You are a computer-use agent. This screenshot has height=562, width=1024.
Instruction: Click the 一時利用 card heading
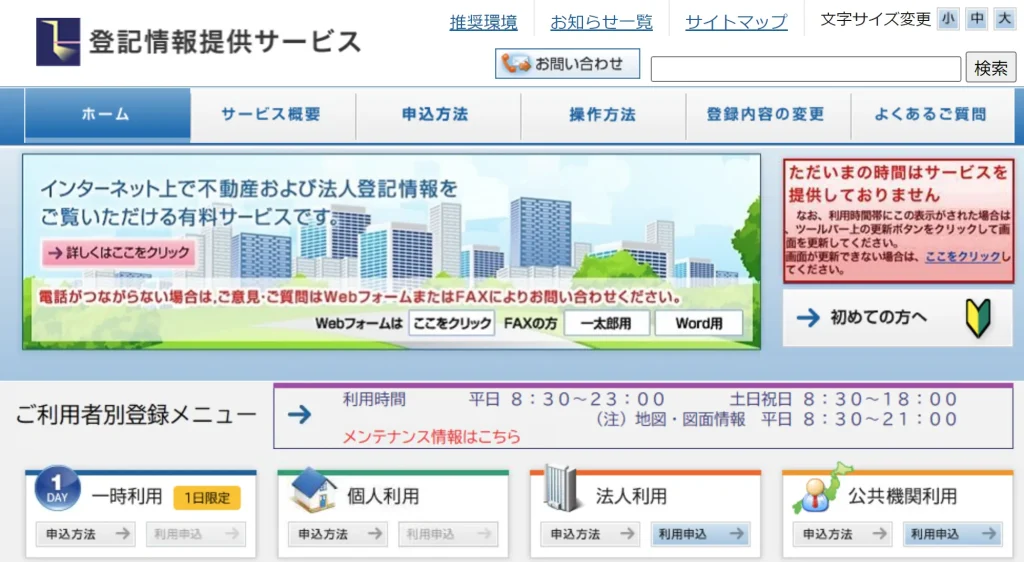click(x=127, y=497)
